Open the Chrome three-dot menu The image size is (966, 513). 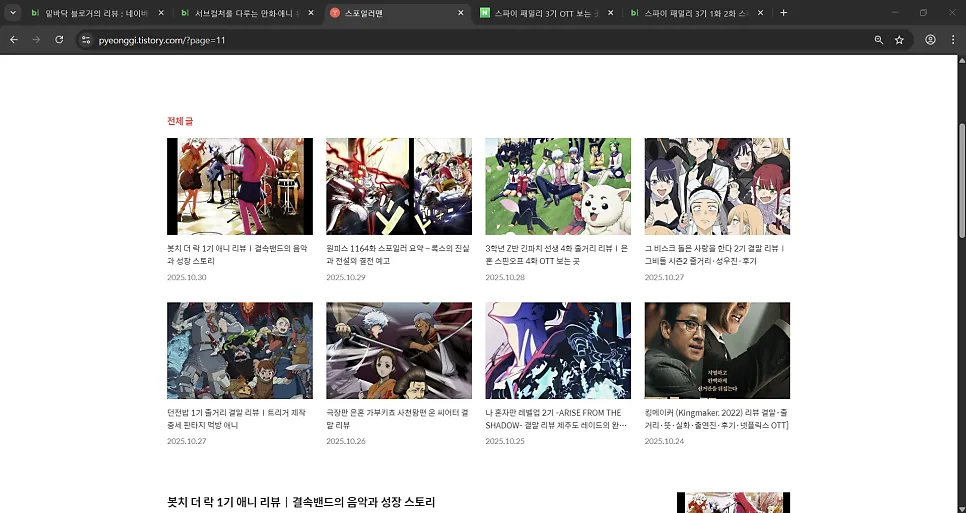tap(953, 39)
